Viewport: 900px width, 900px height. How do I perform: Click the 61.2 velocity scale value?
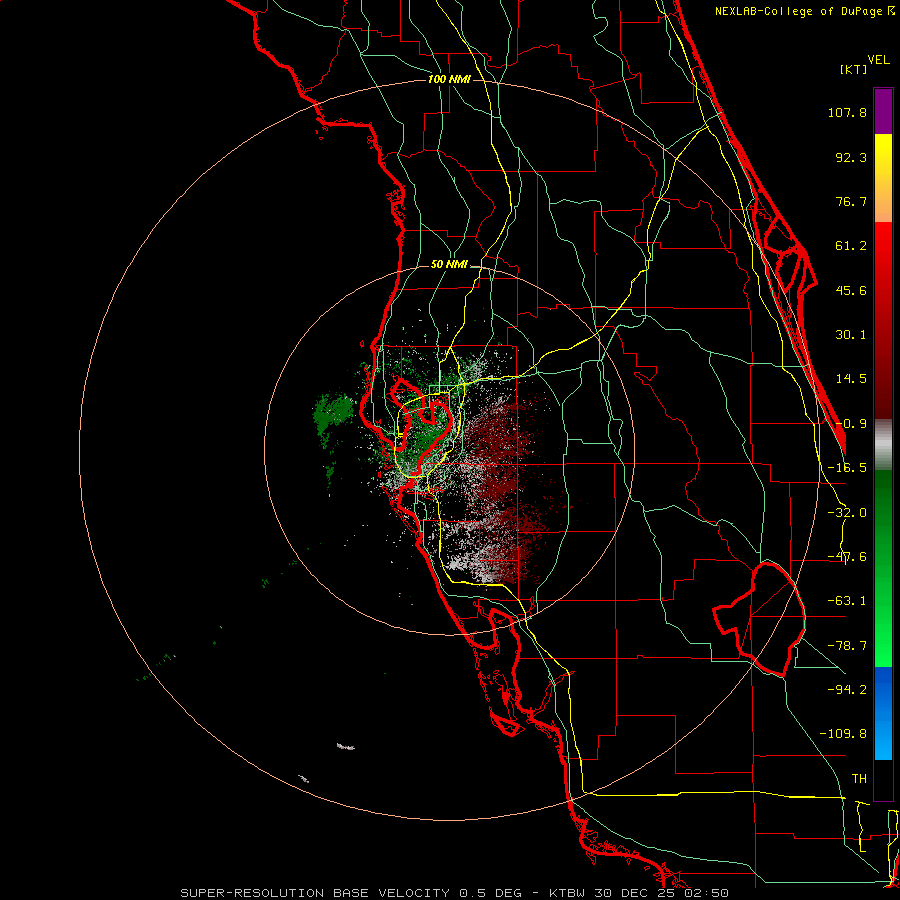pyautogui.click(x=851, y=246)
